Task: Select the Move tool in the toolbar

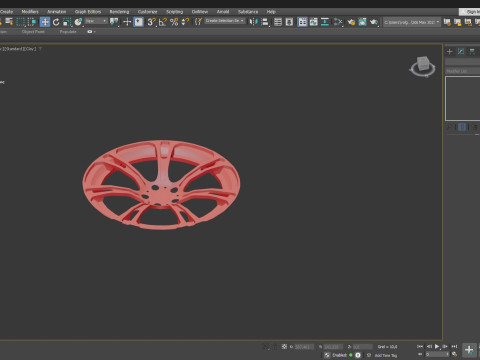Action: (45, 22)
